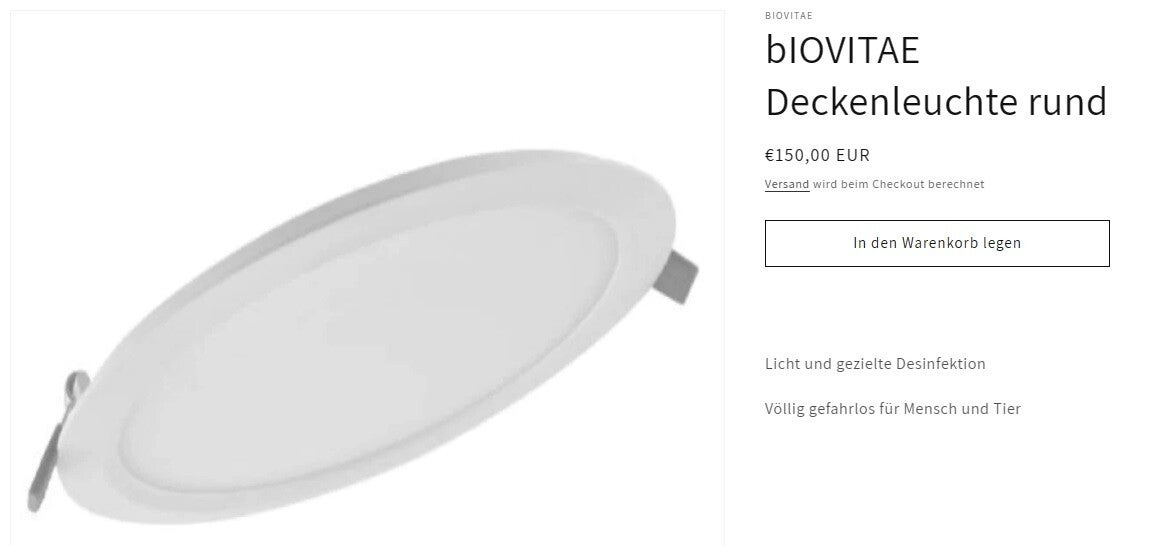Image resolution: width=1155 pixels, height=546 pixels.
Task: Open the Versand shipping policy link
Action: click(786, 184)
